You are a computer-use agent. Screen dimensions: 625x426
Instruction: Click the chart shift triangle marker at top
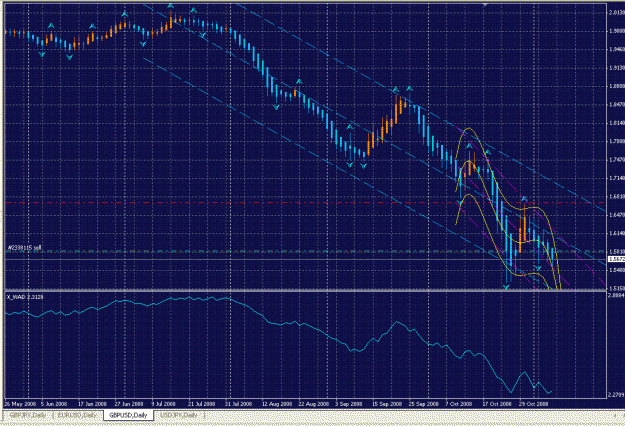tap(485, 4)
